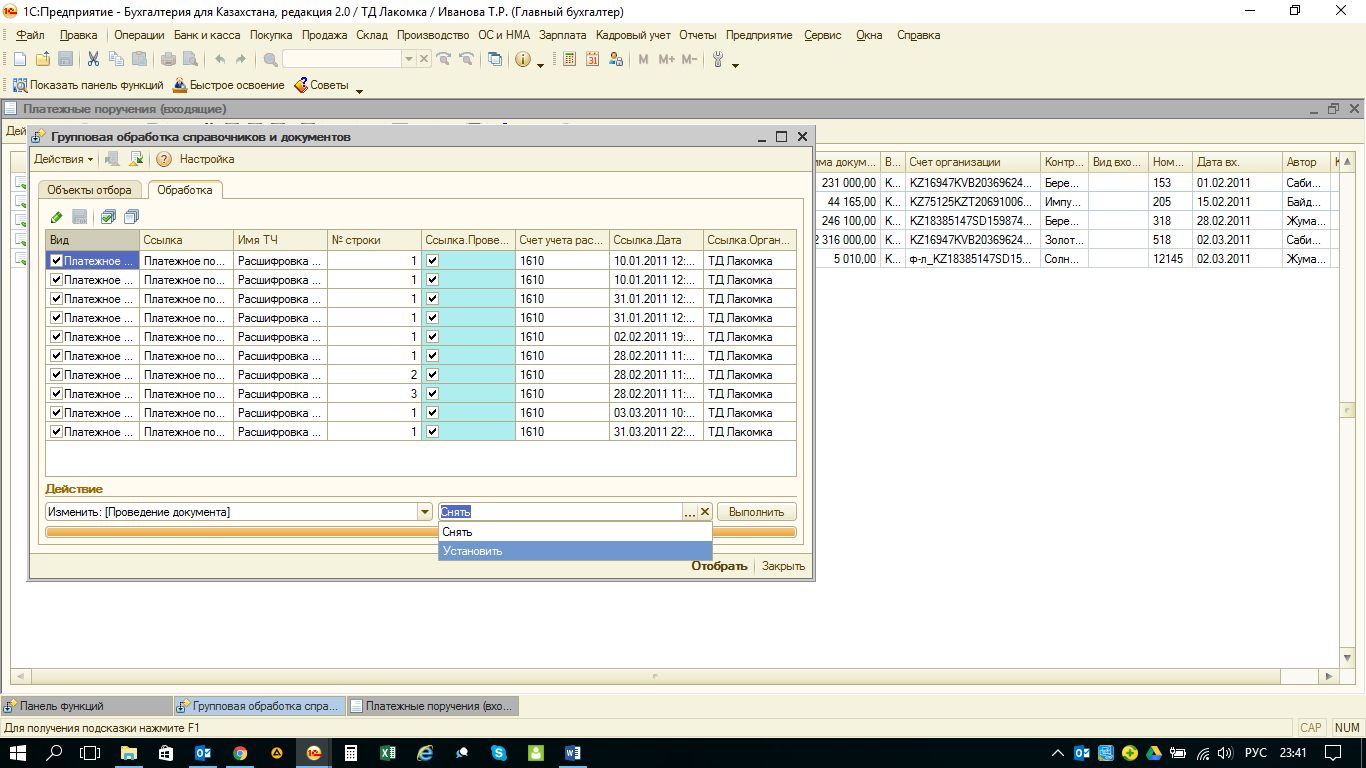1366x768 pixels.
Task: Click the Закрыть button in dialog
Action: [x=783, y=566]
